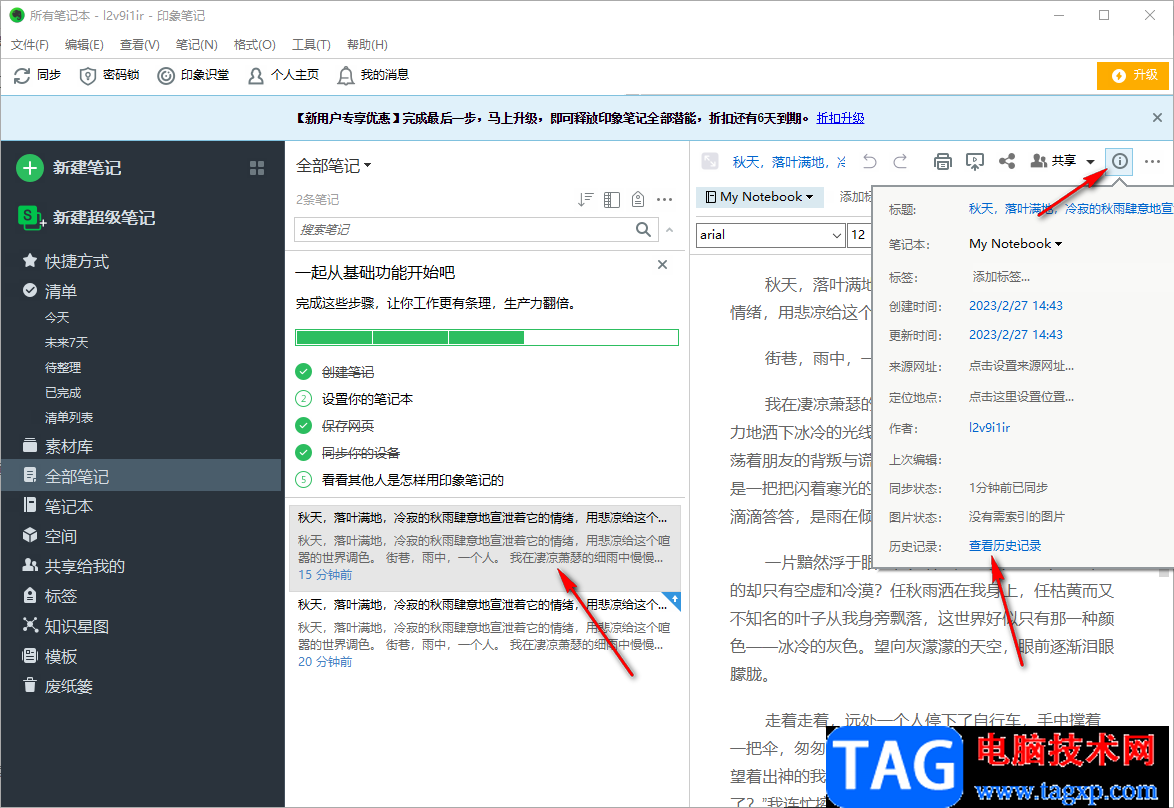Select Today under the checklist
Image resolution: width=1174 pixels, height=808 pixels.
[57, 318]
